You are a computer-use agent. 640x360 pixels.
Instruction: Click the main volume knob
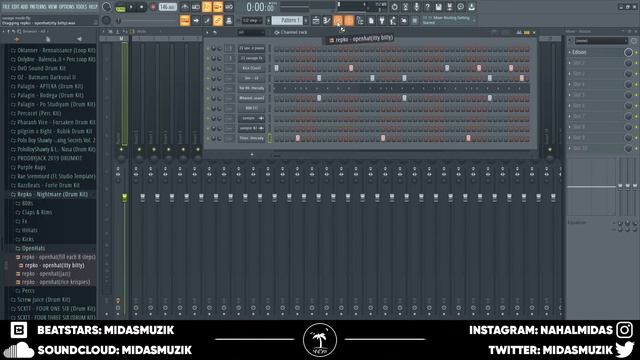coord(107,7)
